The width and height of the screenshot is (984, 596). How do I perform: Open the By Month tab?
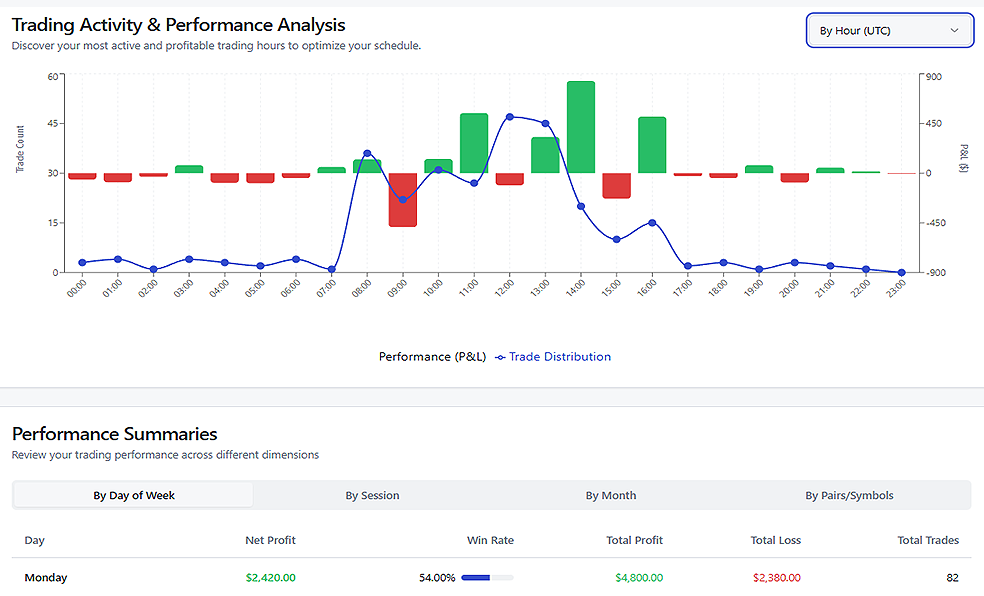coord(611,495)
